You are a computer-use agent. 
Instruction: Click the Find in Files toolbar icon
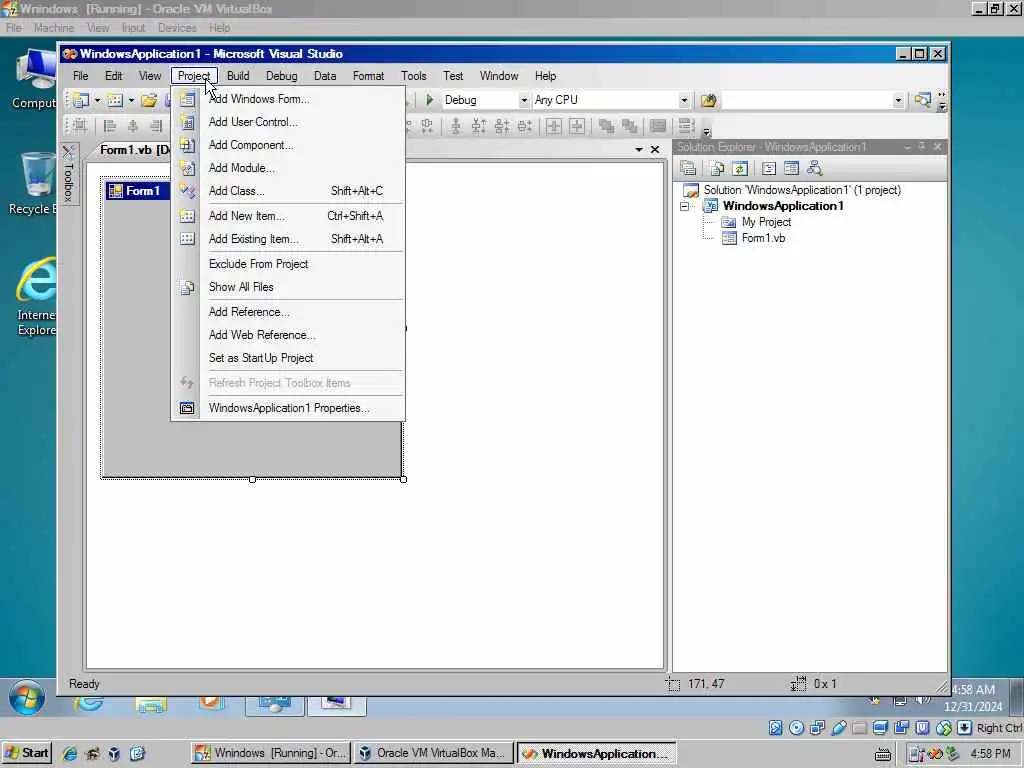[708, 100]
